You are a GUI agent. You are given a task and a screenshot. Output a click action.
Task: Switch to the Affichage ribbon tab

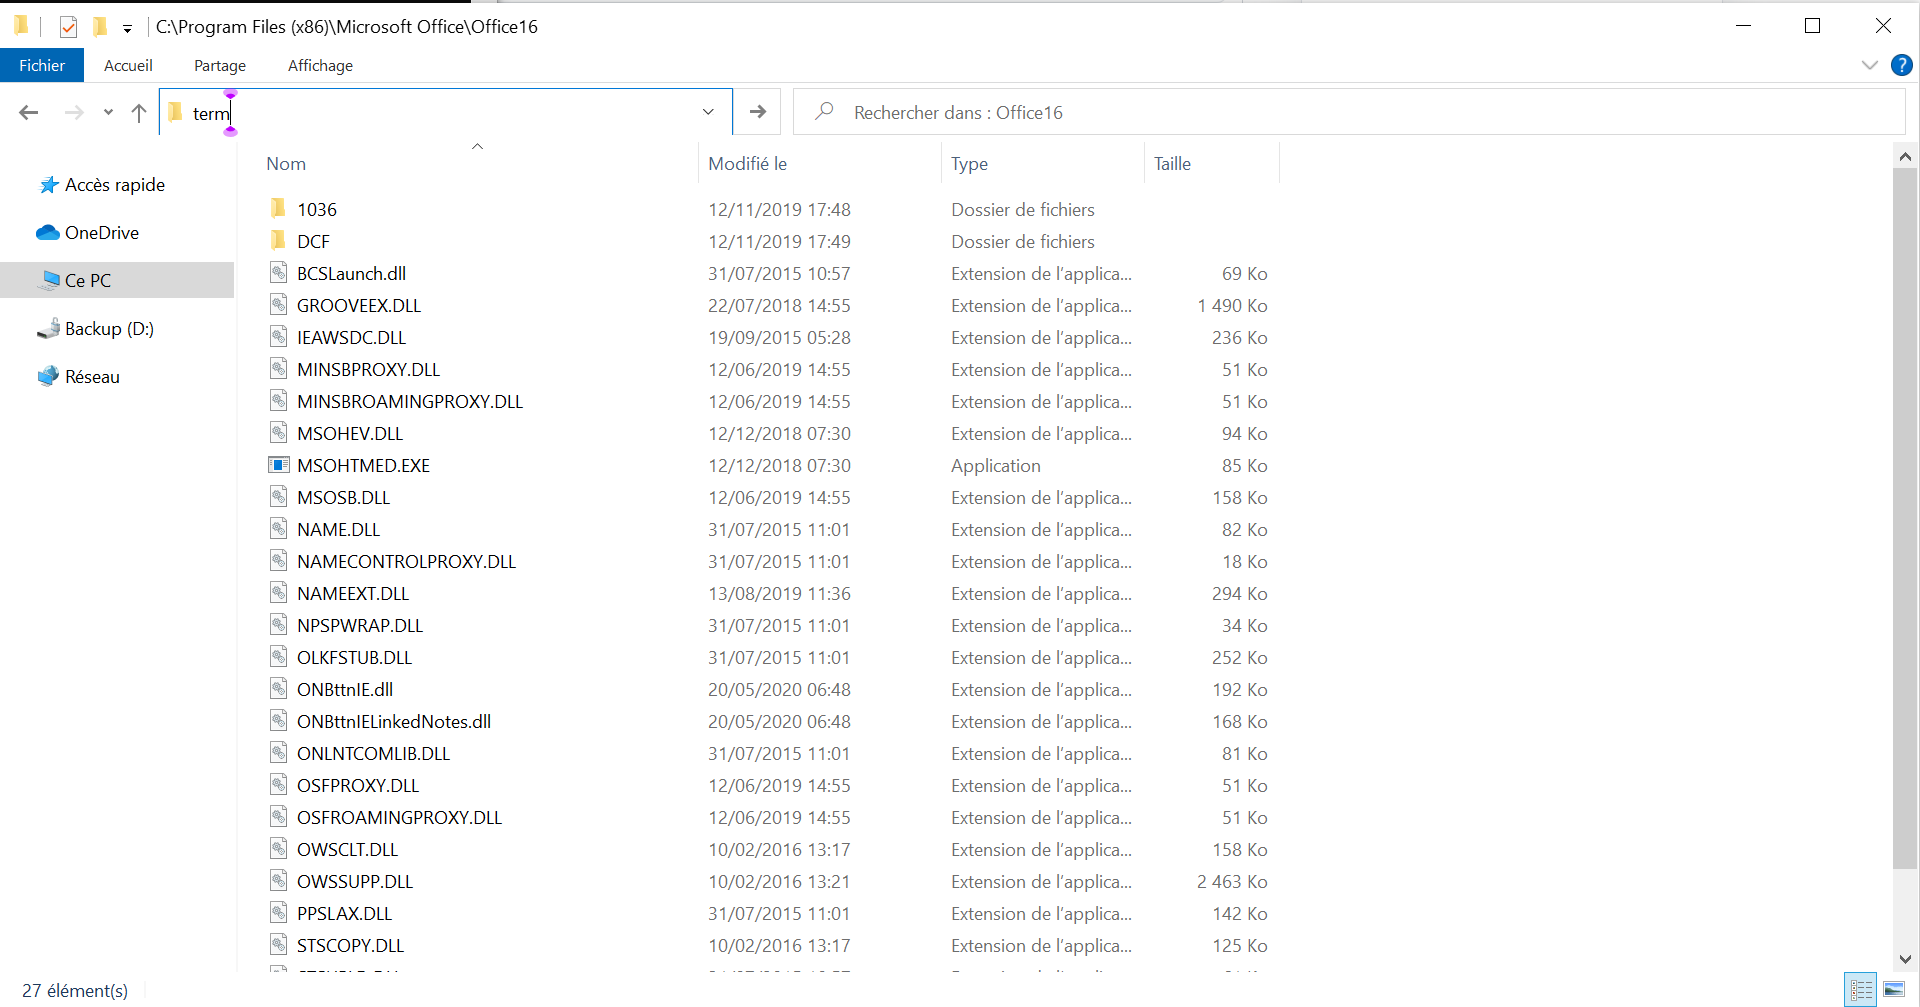point(320,65)
